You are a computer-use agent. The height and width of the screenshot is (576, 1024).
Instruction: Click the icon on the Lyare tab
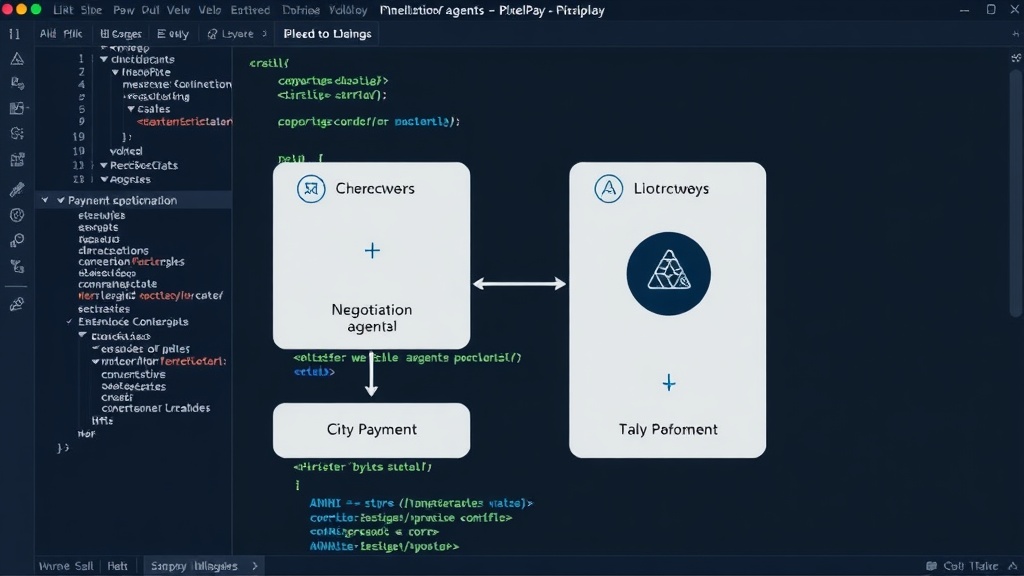(212, 34)
